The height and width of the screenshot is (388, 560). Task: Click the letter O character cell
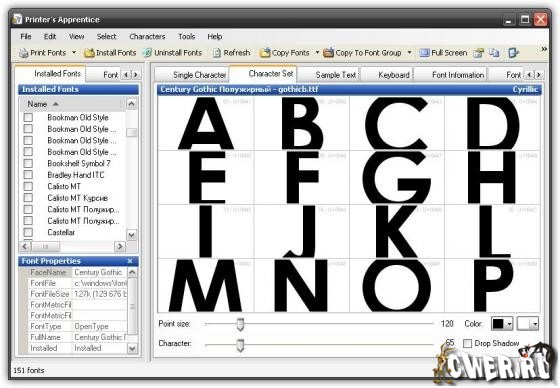397,285
